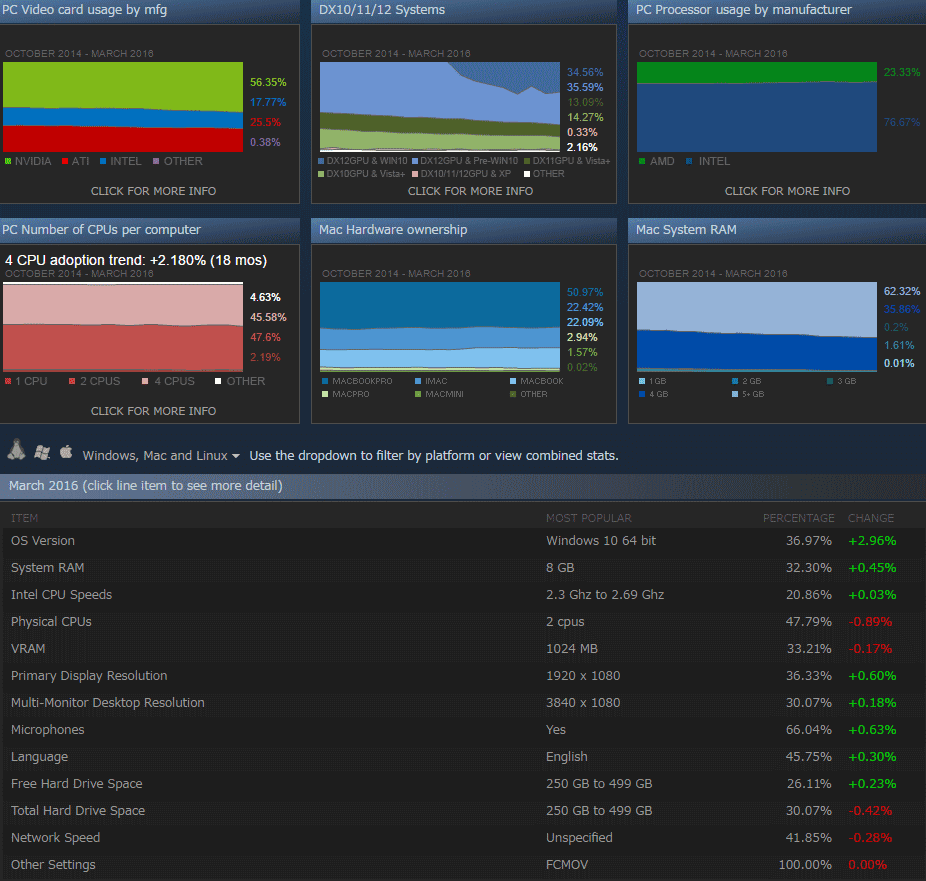Expand the System RAM row
Image resolution: width=926 pixels, height=881 pixels.
coord(463,568)
